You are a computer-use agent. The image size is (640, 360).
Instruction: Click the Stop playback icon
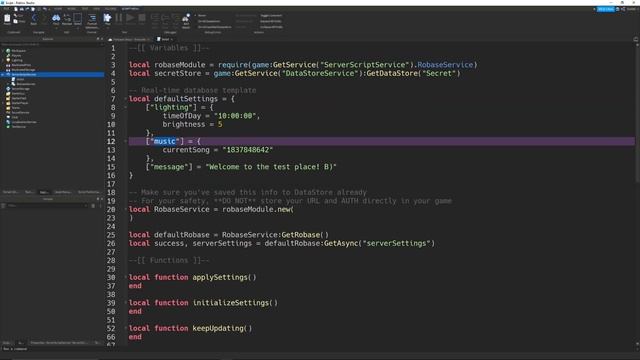(x=142, y=18)
